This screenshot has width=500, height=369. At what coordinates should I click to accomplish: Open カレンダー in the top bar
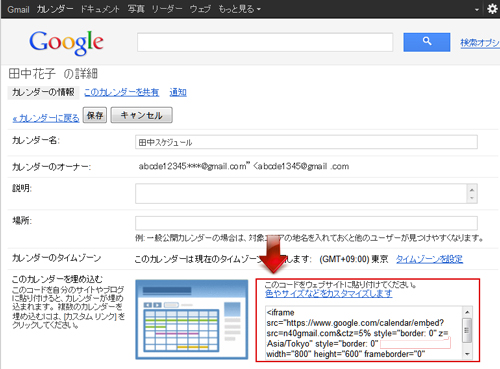coord(55,9)
